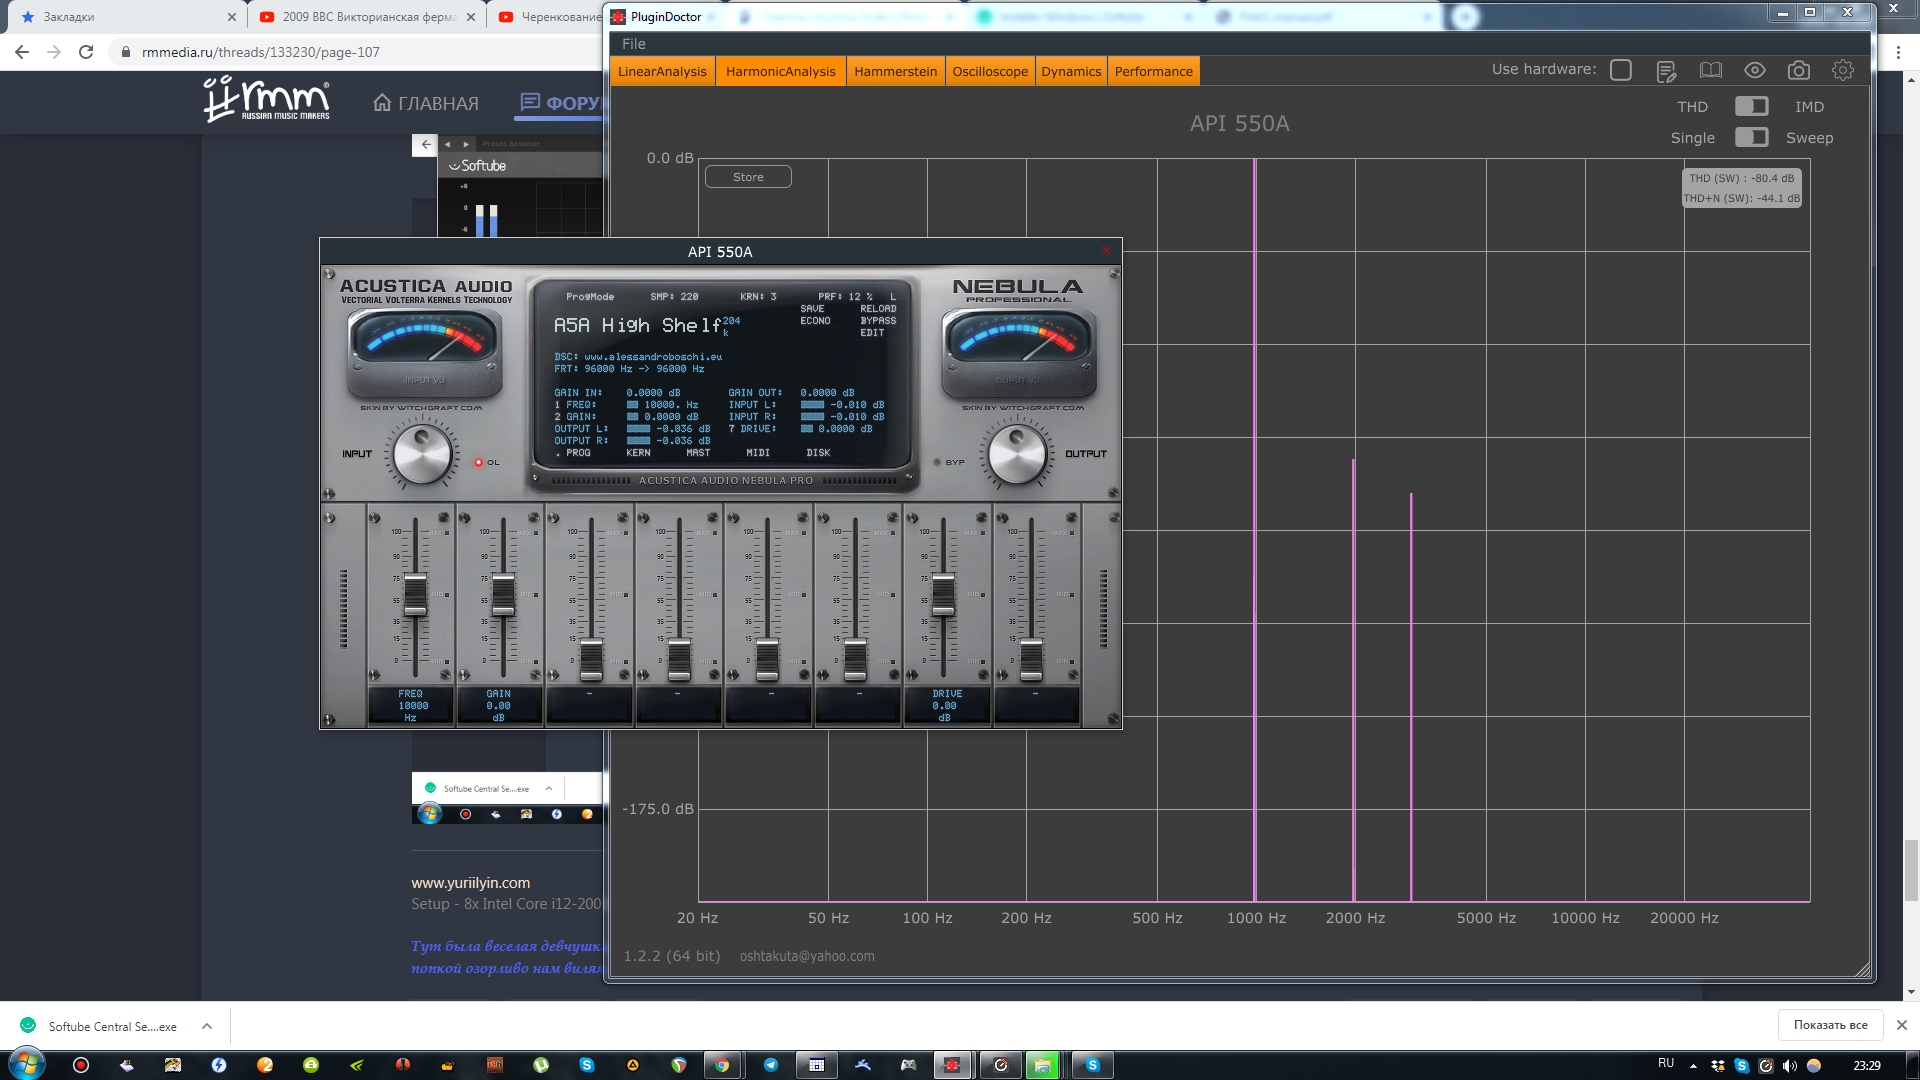Open the MAST page on Nebula display

(698, 453)
